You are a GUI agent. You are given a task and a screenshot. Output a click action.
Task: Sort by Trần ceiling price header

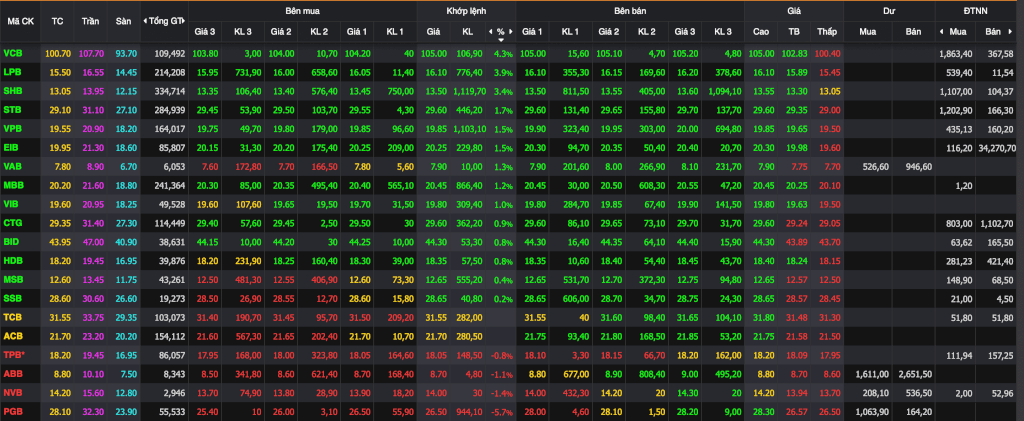91,21
